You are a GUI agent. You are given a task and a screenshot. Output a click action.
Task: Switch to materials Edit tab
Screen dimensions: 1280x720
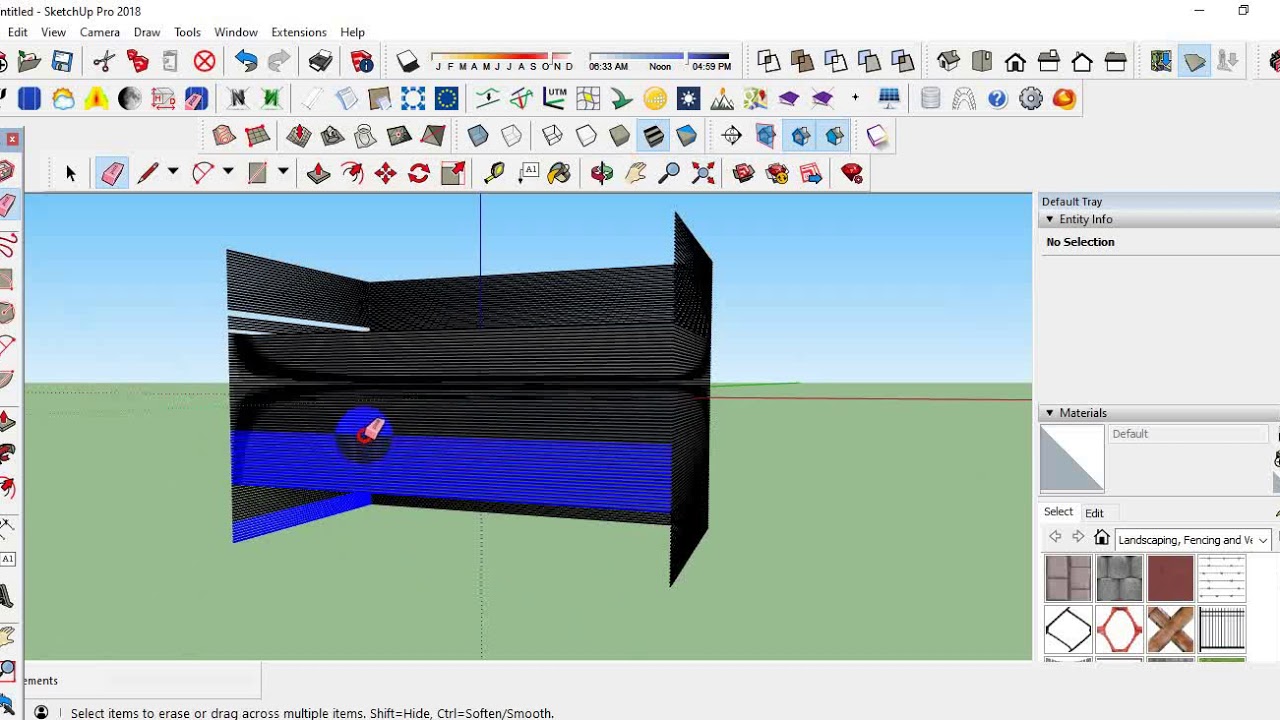click(x=1094, y=513)
